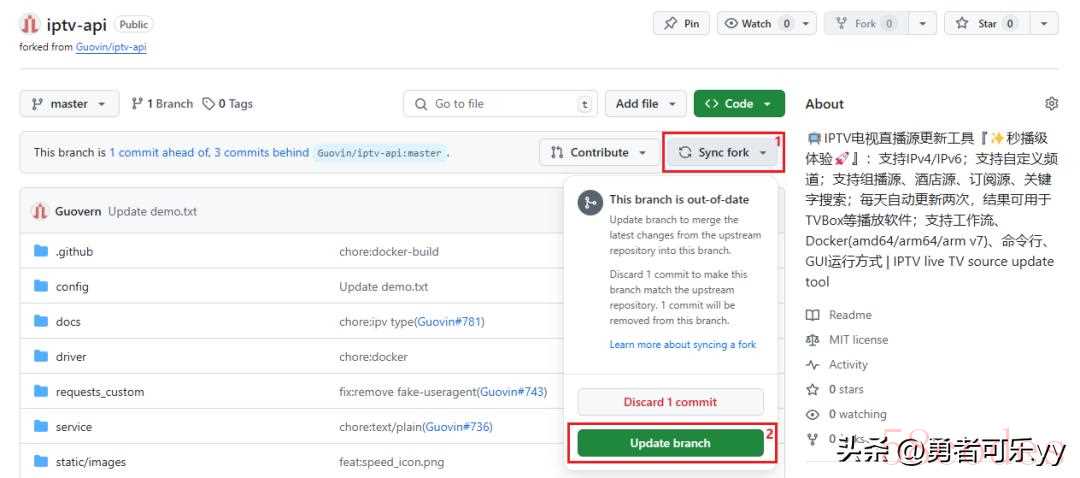The image size is (1080, 478).
Task: Open the Readme link in About
Action: (850, 315)
